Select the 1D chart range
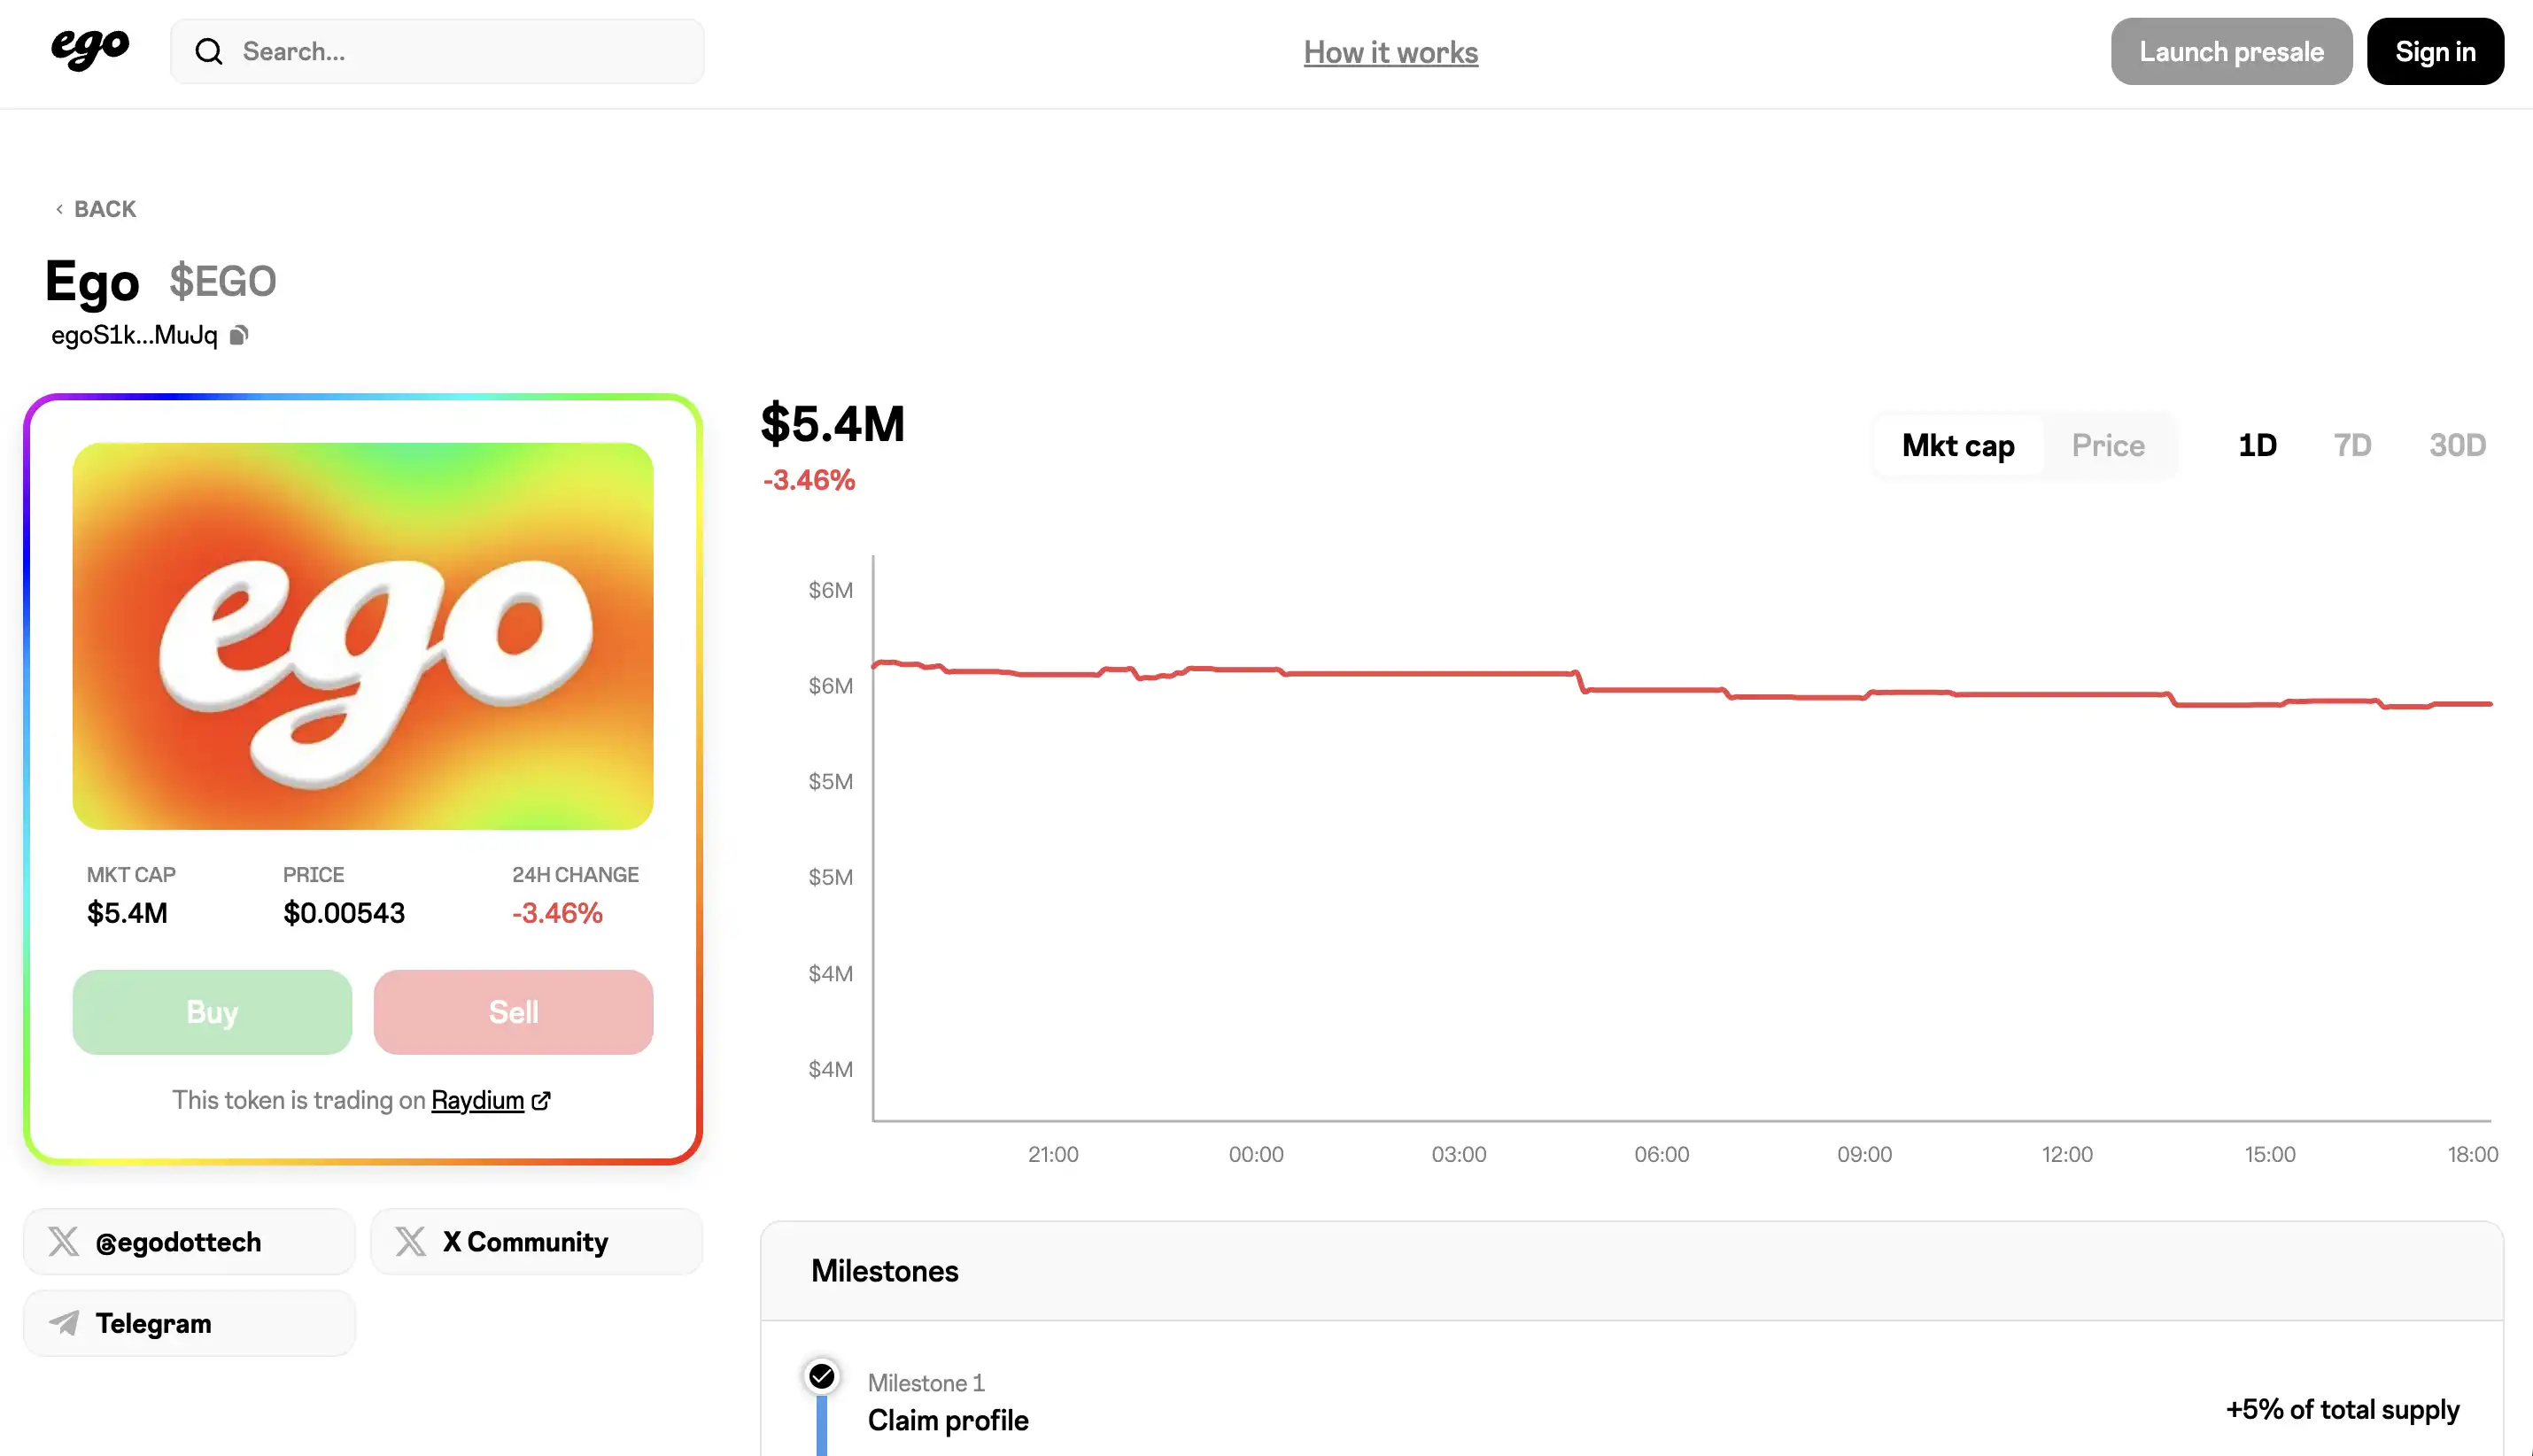The height and width of the screenshot is (1456, 2533). pyautogui.click(x=2256, y=446)
